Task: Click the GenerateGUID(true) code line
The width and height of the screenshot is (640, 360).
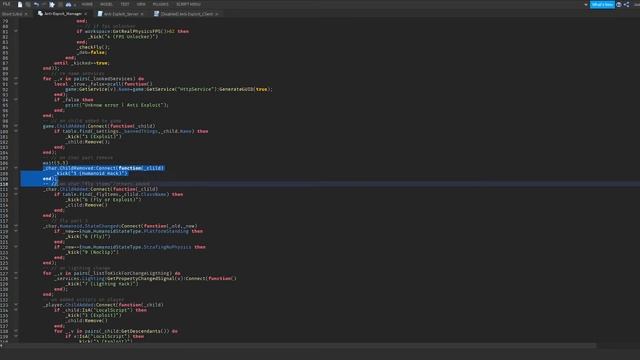Action: [x=169, y=89]
